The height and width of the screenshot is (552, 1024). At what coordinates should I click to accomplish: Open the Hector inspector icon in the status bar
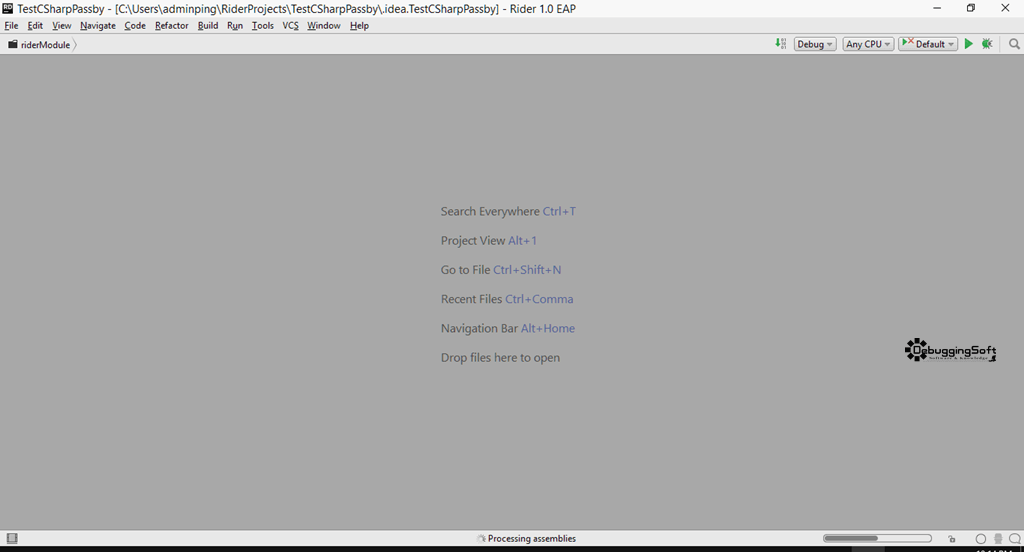tap(998, 539)
